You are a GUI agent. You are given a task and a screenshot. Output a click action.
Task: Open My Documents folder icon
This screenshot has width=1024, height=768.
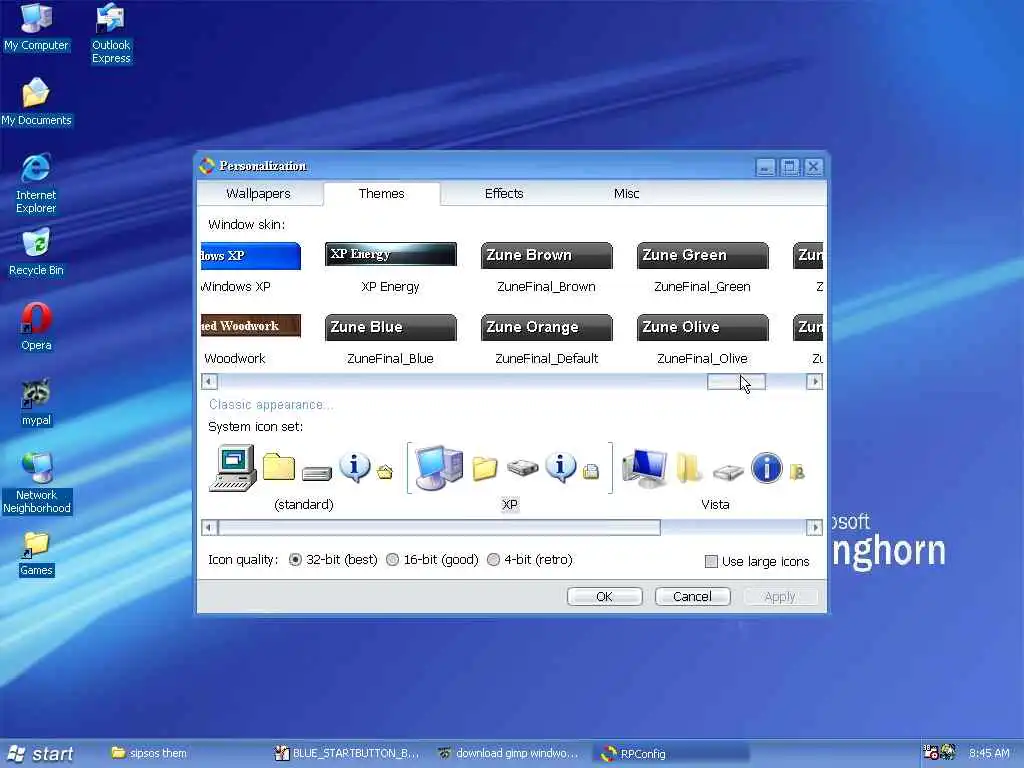click(36, 102)
